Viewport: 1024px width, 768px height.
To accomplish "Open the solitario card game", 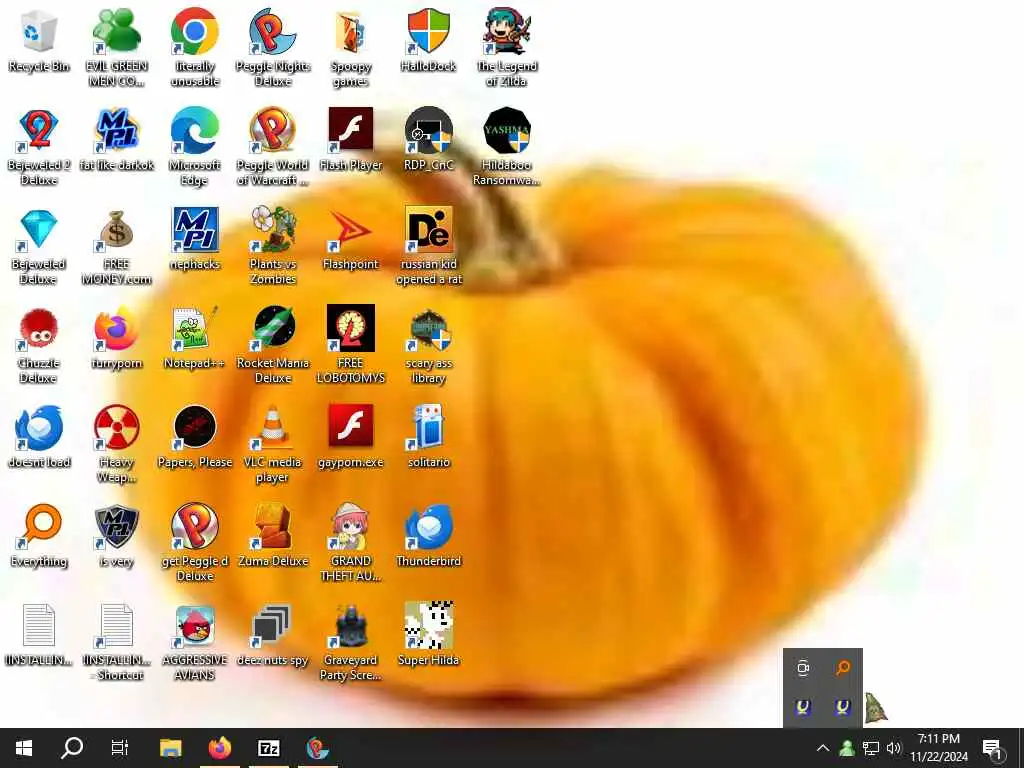I will tap(428, 438).
